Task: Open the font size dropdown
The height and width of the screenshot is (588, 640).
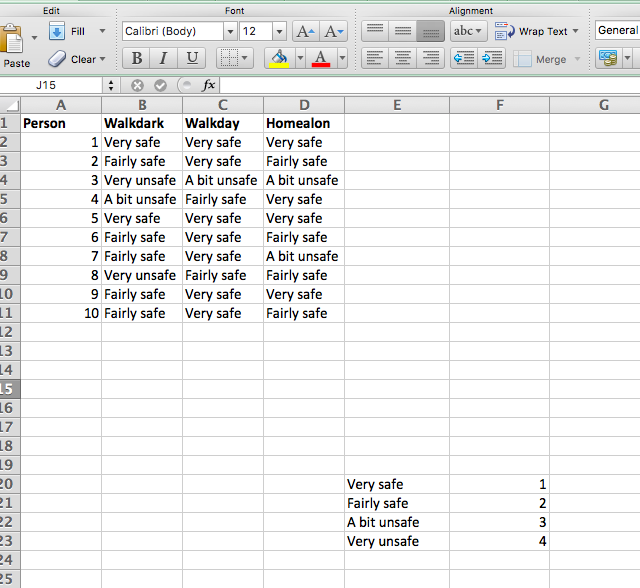Action: pos(280,31)
